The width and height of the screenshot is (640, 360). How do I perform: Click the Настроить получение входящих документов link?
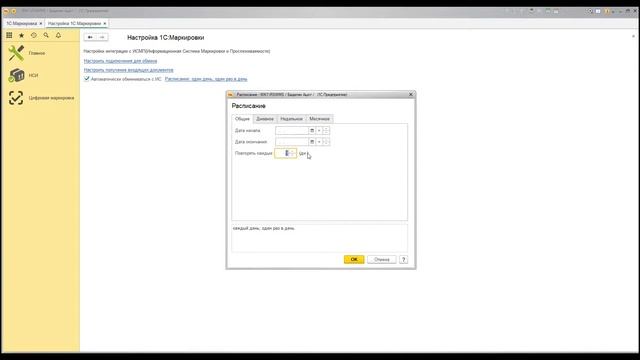[x=129, y=70]
